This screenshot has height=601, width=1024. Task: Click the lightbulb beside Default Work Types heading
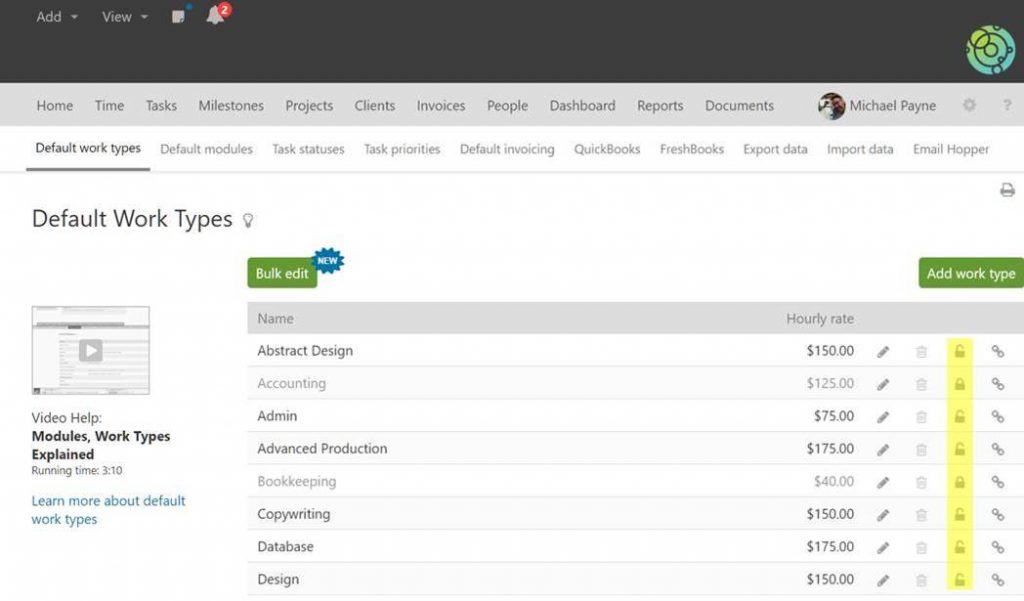coord(248,221)
